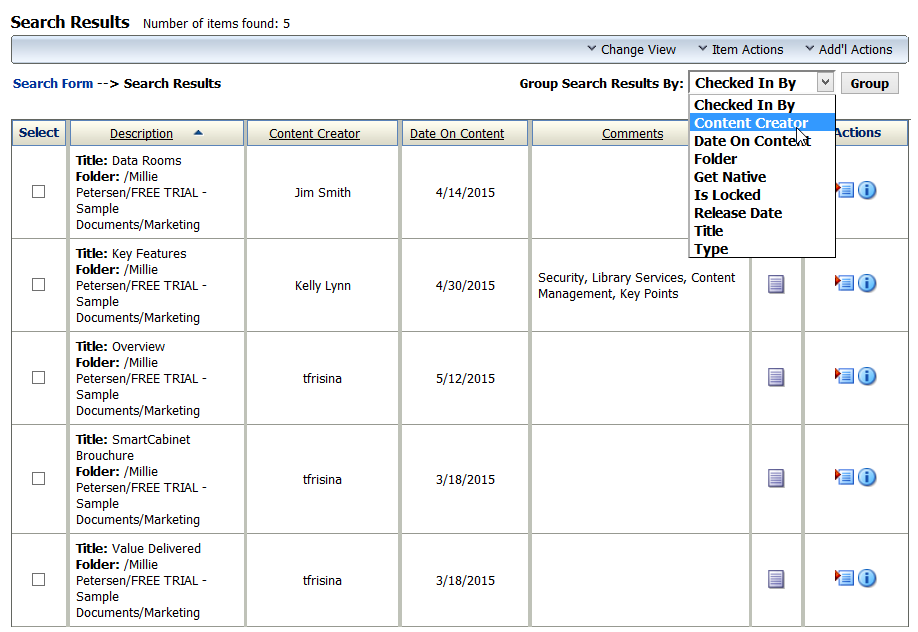Click the comment icon in the Overview row
The width and height of the screenshot is (918, 632).
(x=775, y=376)
